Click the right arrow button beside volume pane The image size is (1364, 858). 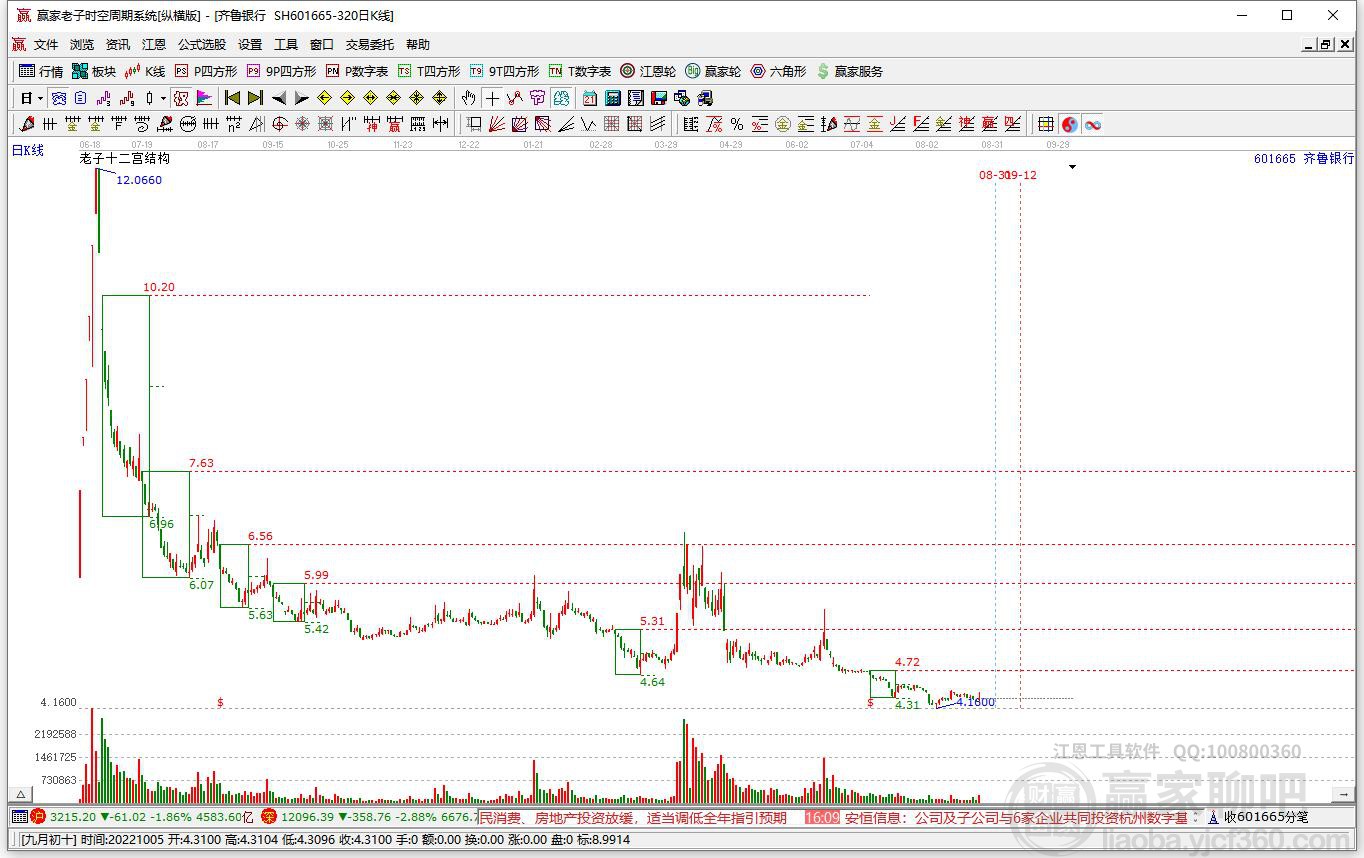click(1344, 795)
